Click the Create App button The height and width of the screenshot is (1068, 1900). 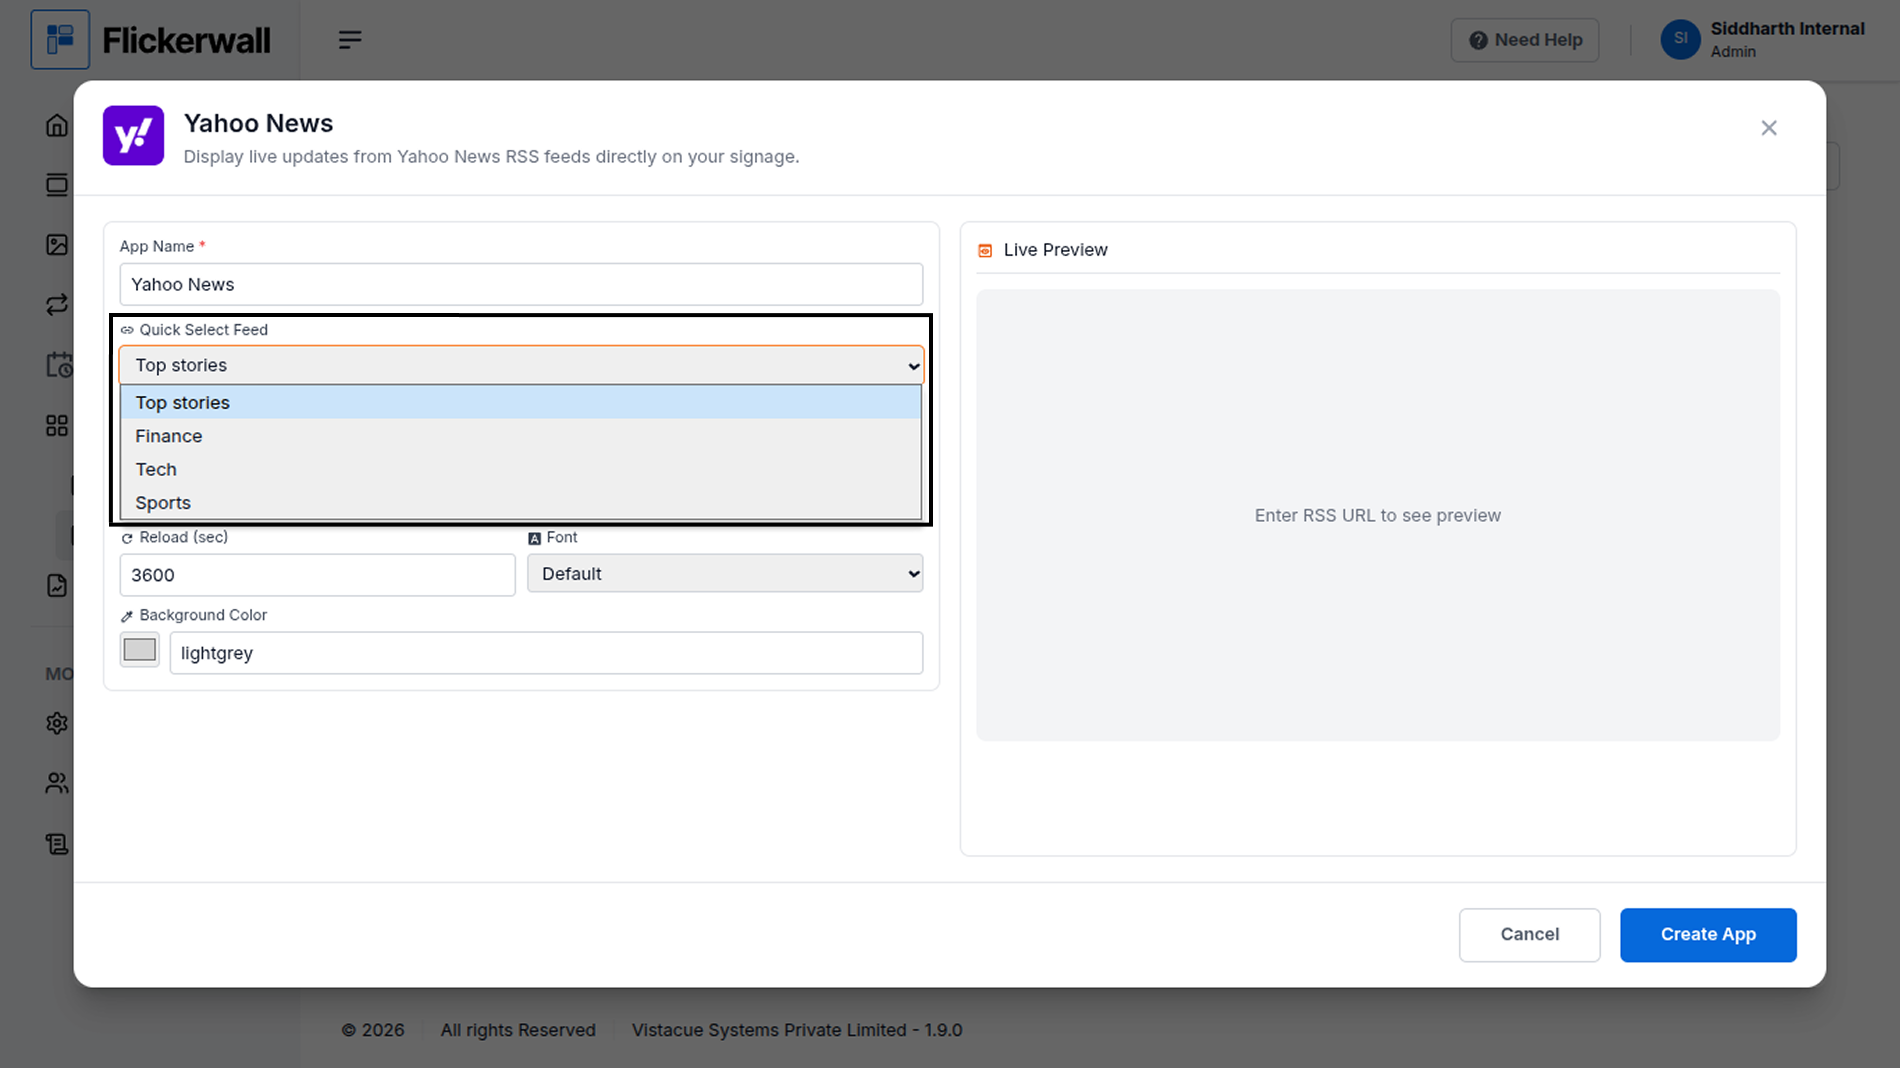coord(1708,935)
